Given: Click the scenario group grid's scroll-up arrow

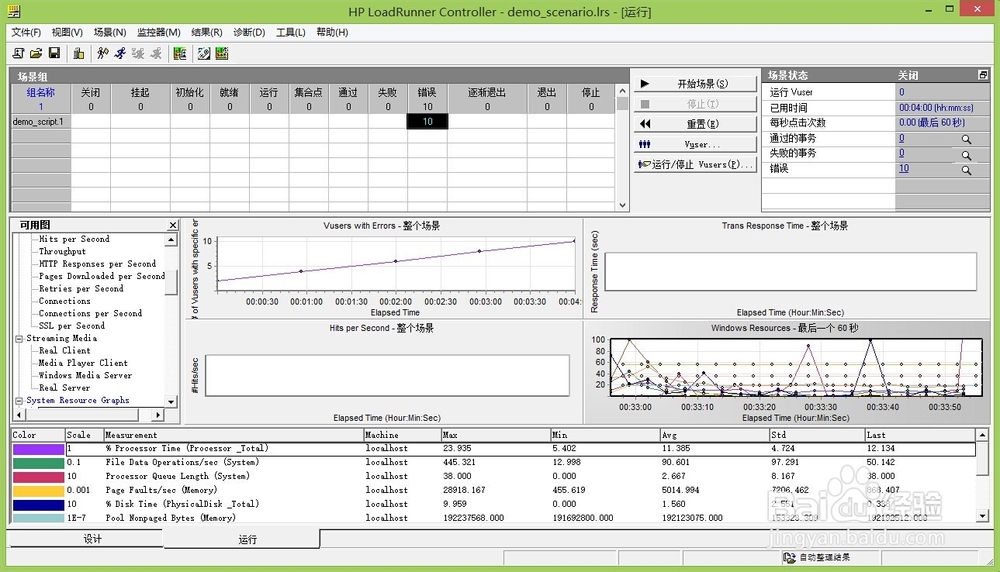Looking at the screenshot, I should click(622, 91).
